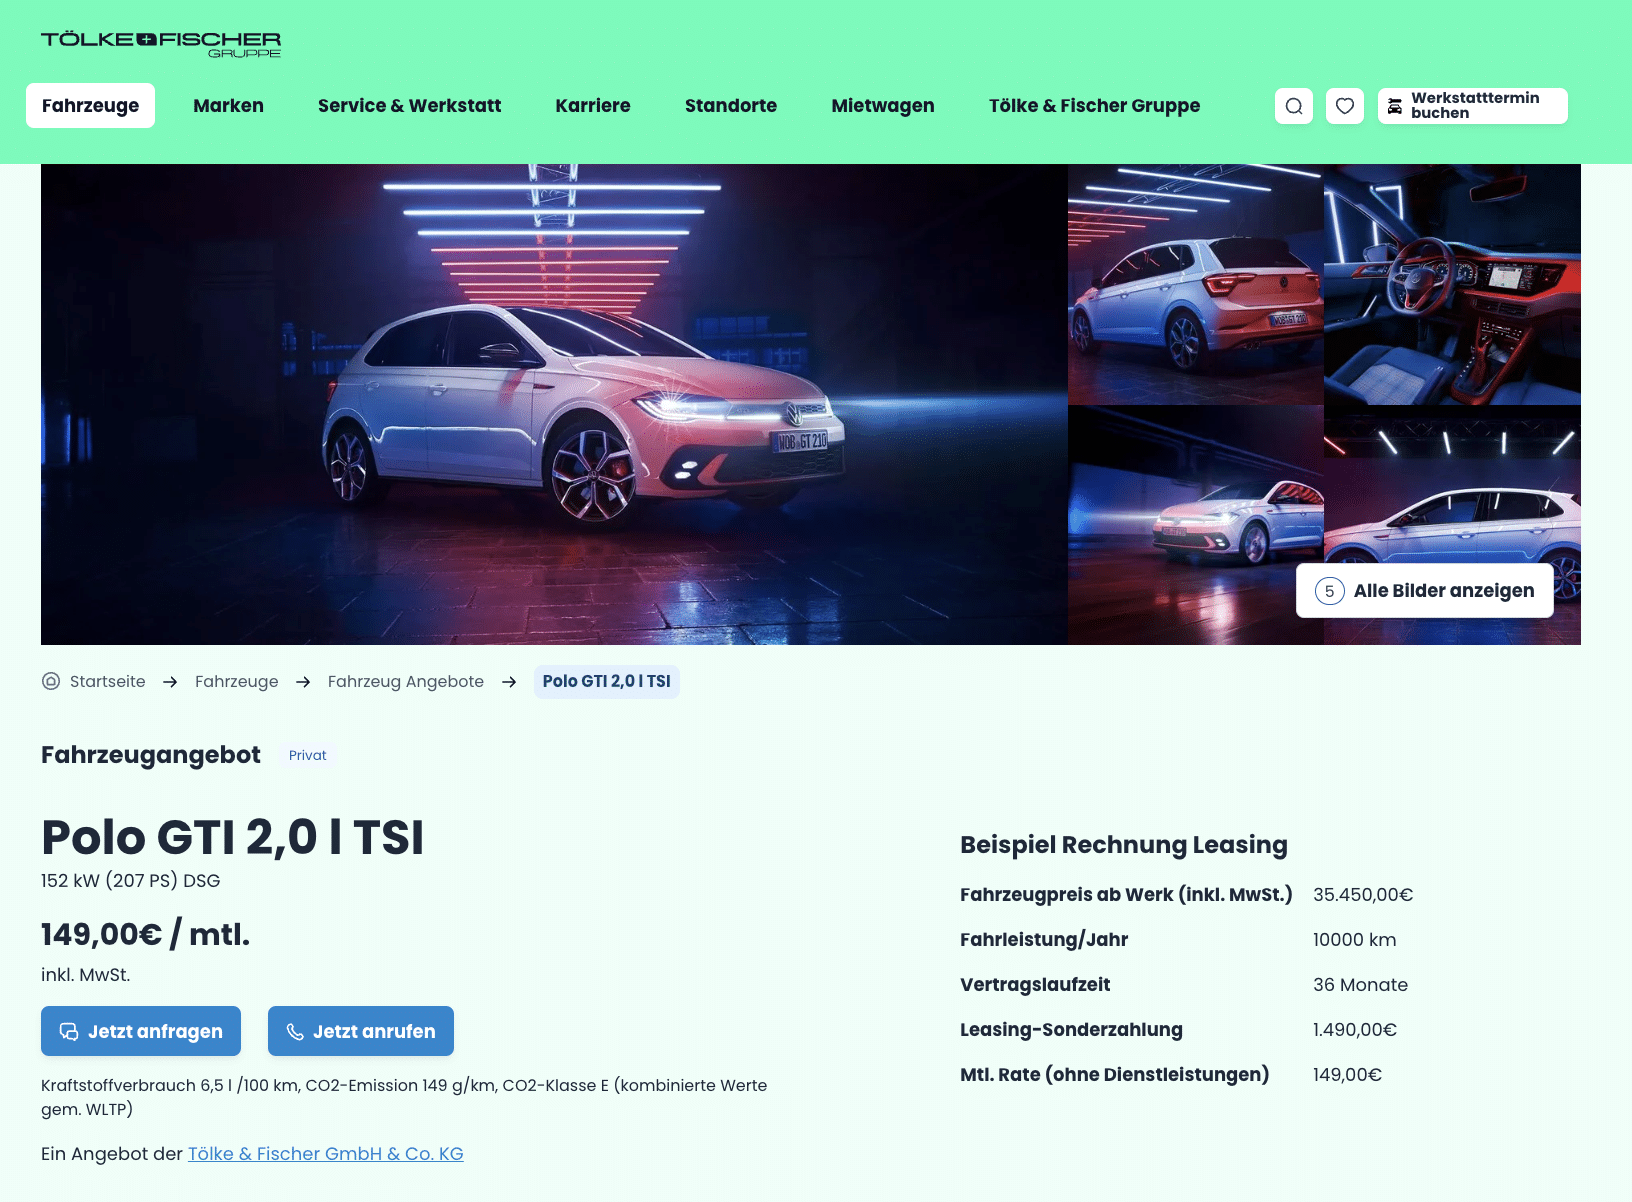View the rear-view Polo thumbnail

click(x=1195, y=284)
